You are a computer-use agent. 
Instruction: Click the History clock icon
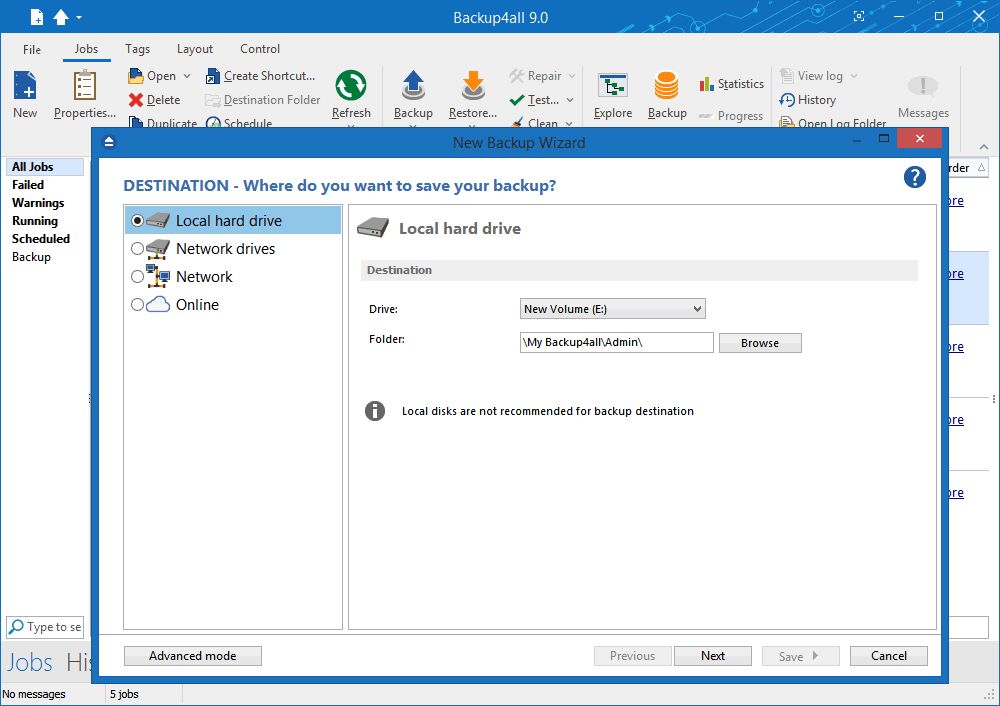point(787,100)
